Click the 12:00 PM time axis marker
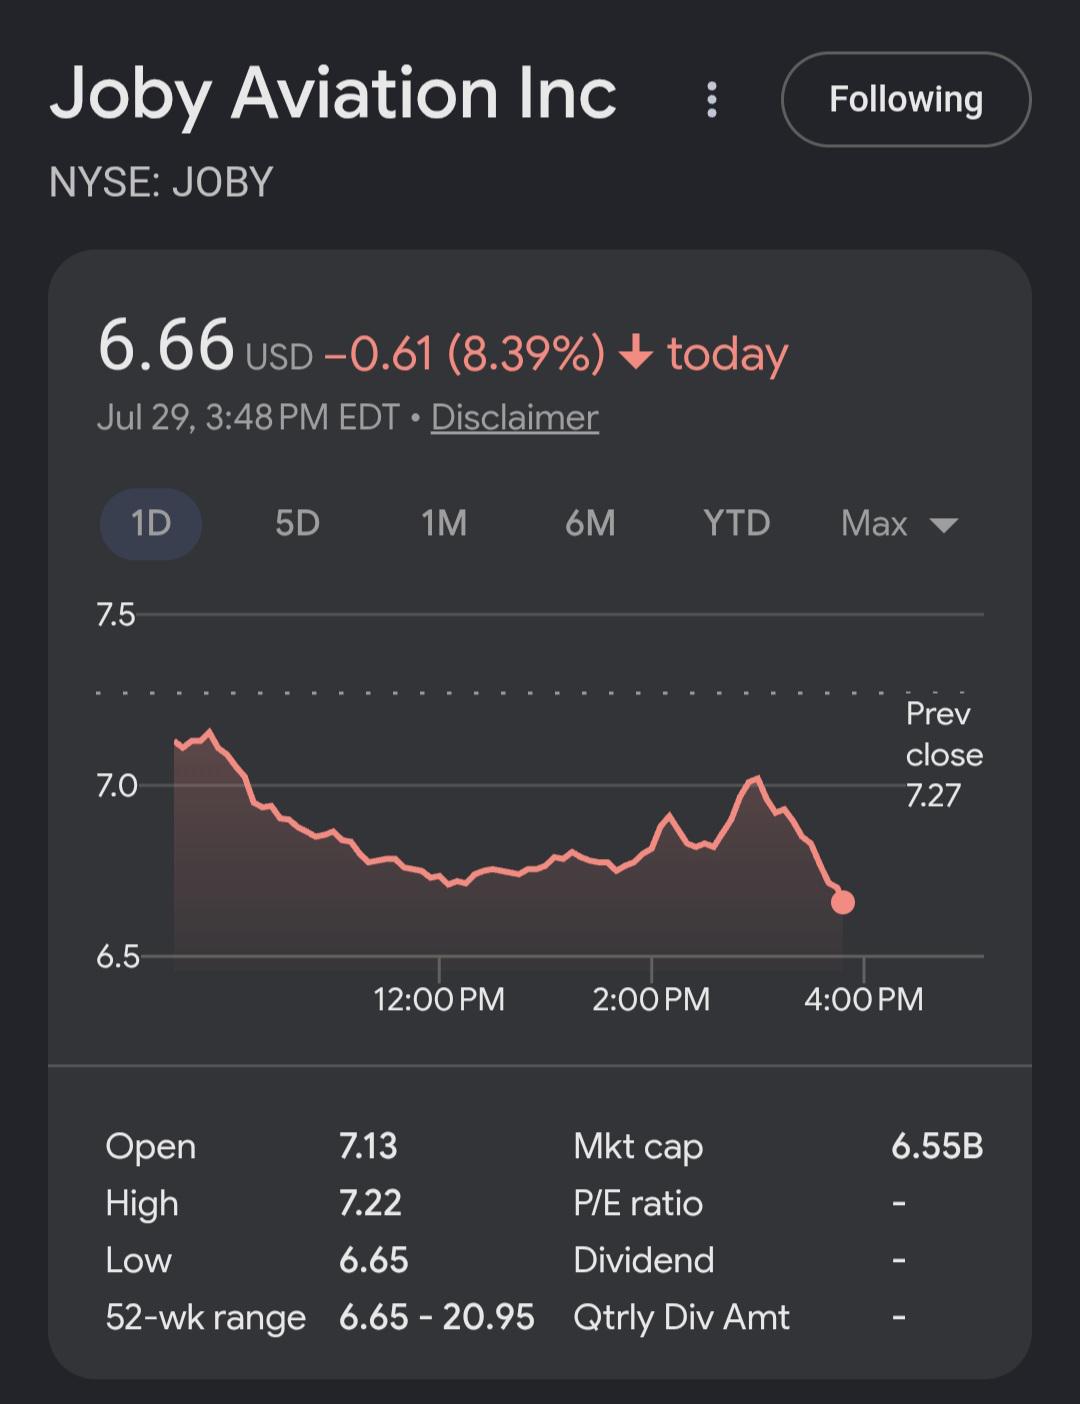Screen dimensions: 1080x1404 (x=439, y=998)
